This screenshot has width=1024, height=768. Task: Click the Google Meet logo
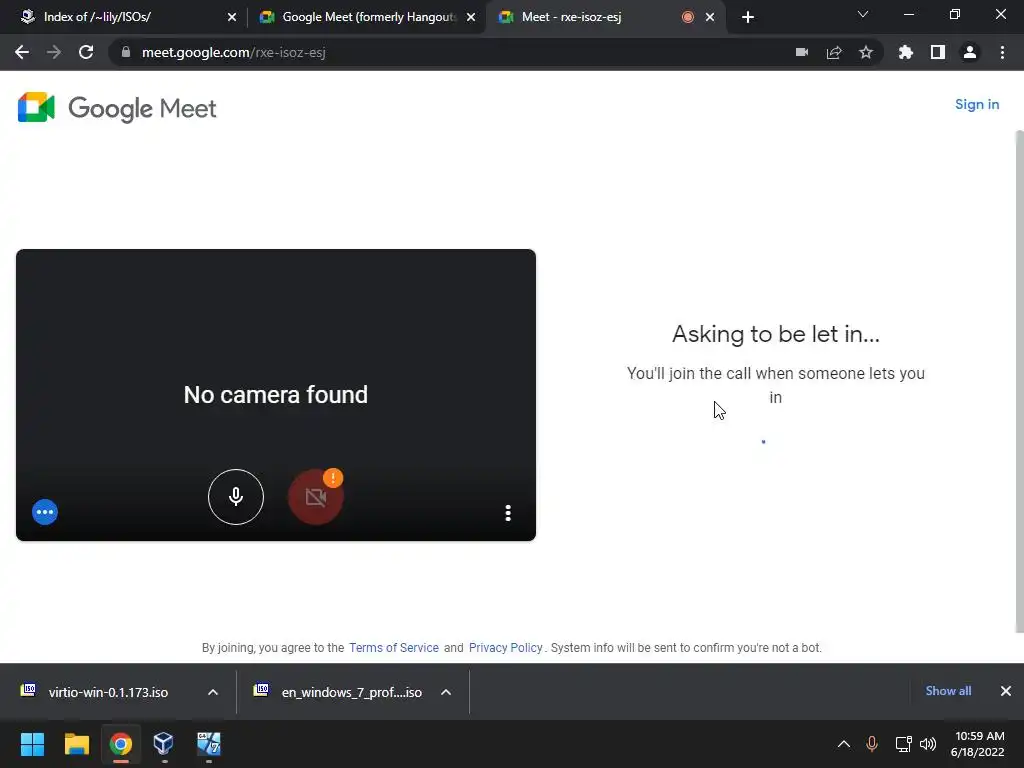pyautogui.click(x=117, y=108)
